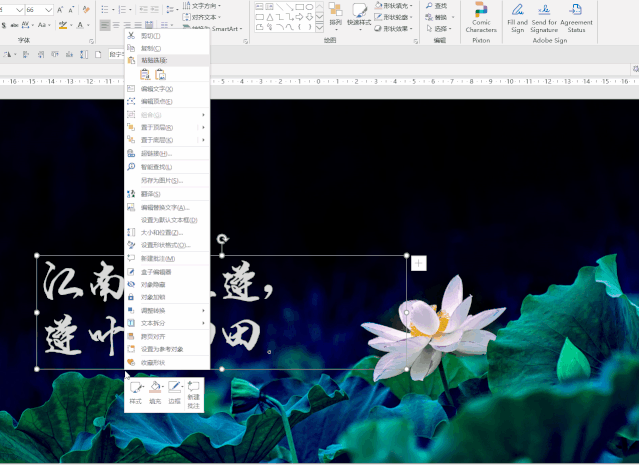Open 大小和位置 (Size and Position) entry
639x465 pixels.
167,233
